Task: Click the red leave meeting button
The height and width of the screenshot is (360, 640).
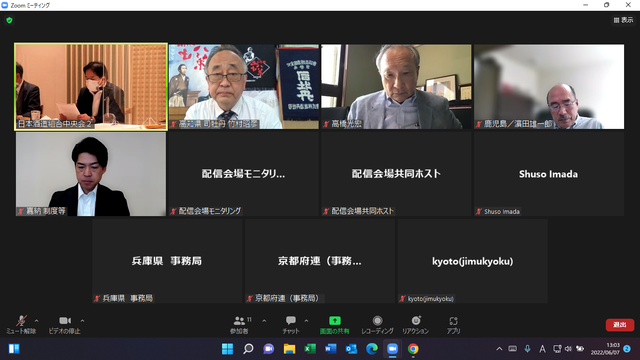Action: pyautogui.click(x=620, y=325)
